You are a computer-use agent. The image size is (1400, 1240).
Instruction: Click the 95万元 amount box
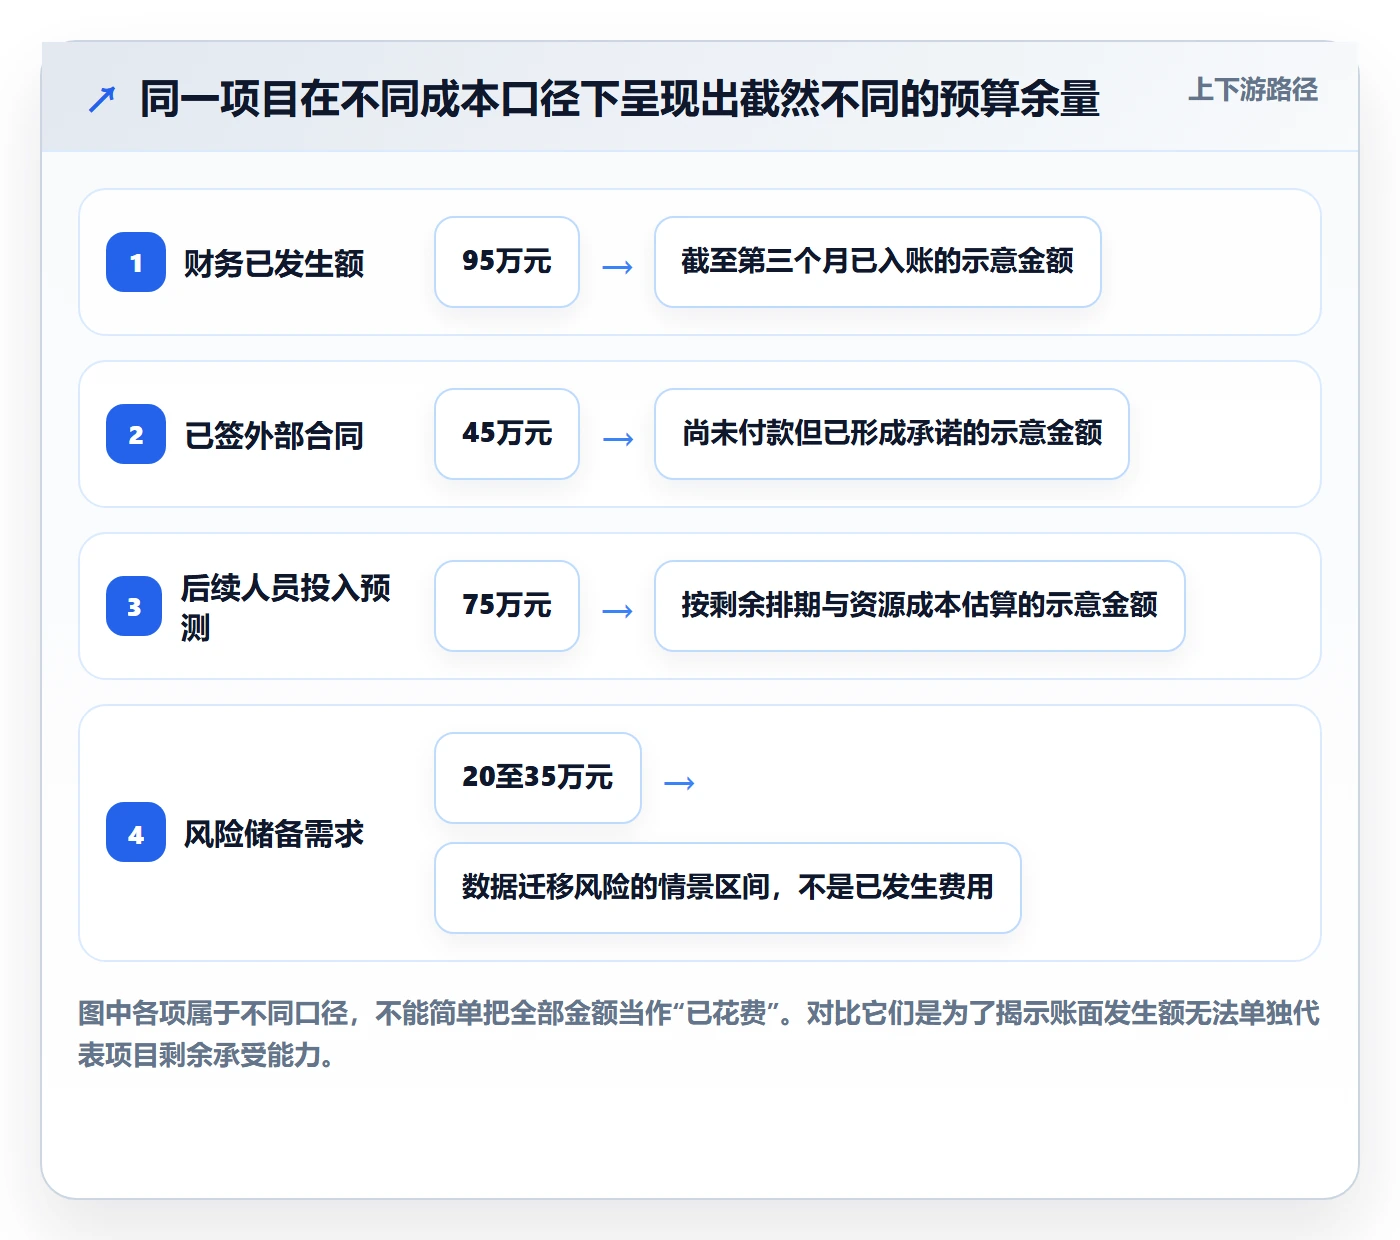(x=507, y=262)
